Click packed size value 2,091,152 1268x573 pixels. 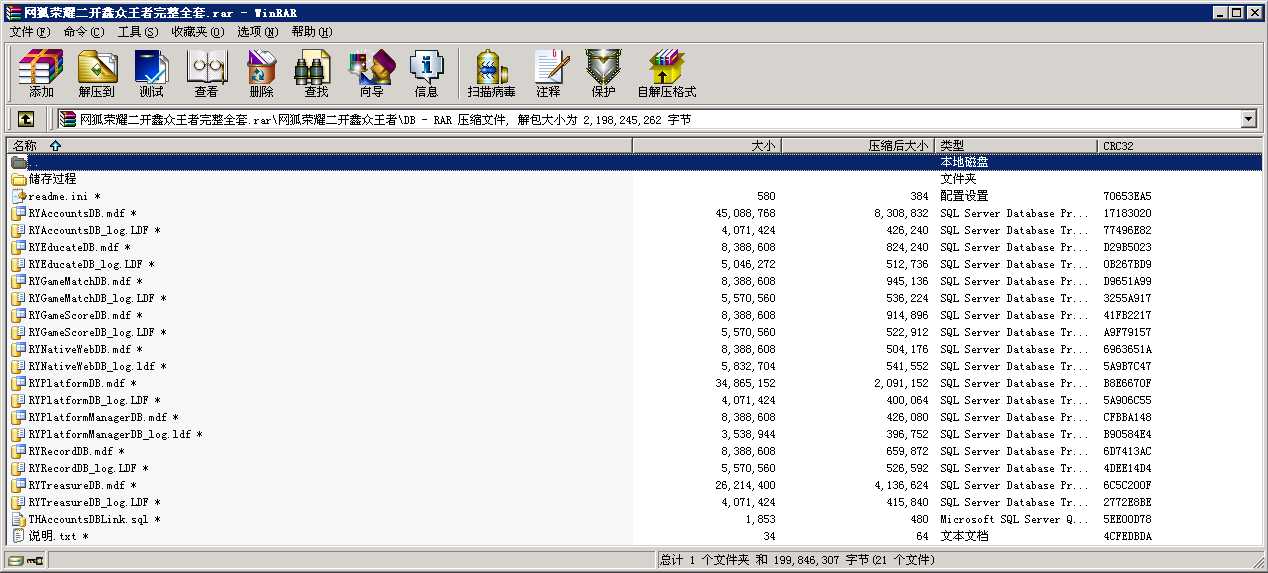(901, 383)
